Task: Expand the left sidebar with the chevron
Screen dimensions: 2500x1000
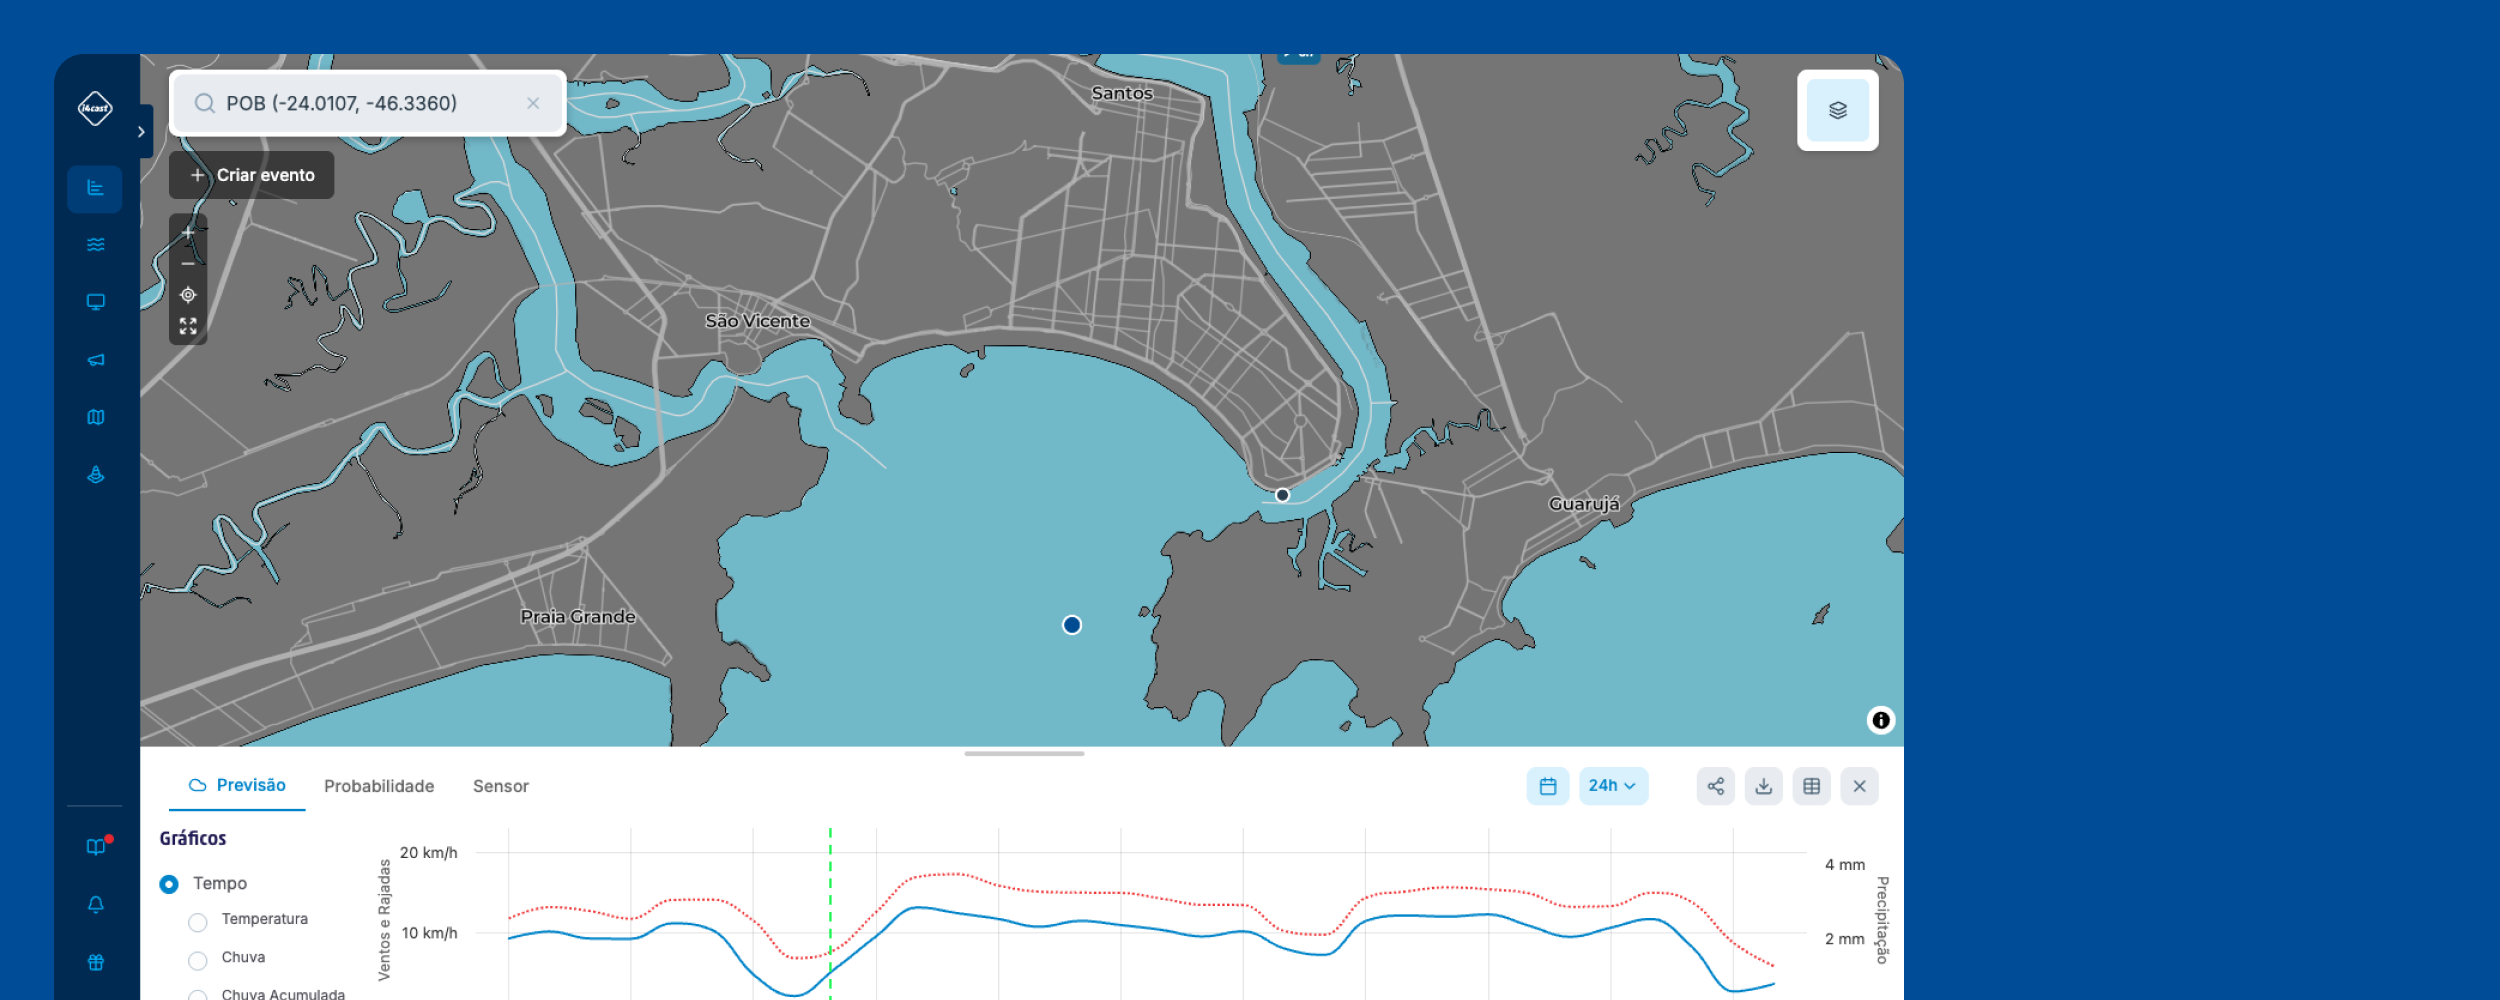Action: coord(142,131)
